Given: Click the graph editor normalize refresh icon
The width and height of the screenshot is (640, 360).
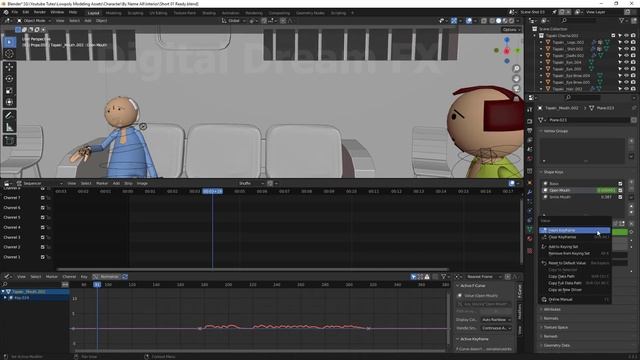Looking at the screenshot, I should (125, 277).
